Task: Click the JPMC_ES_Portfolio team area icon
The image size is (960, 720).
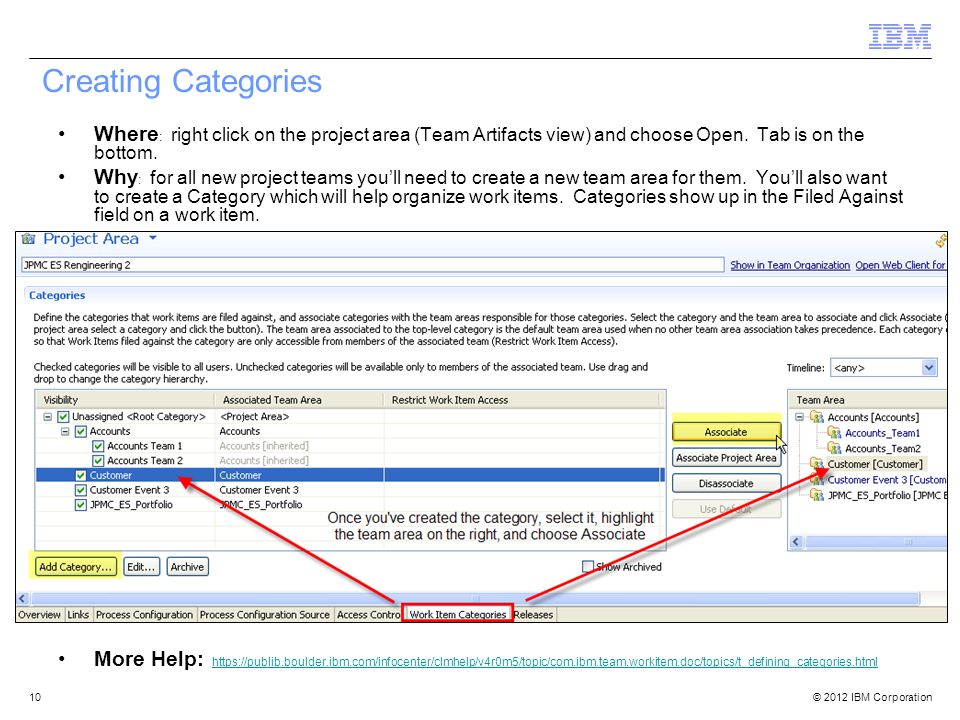Action: [817, 495]
